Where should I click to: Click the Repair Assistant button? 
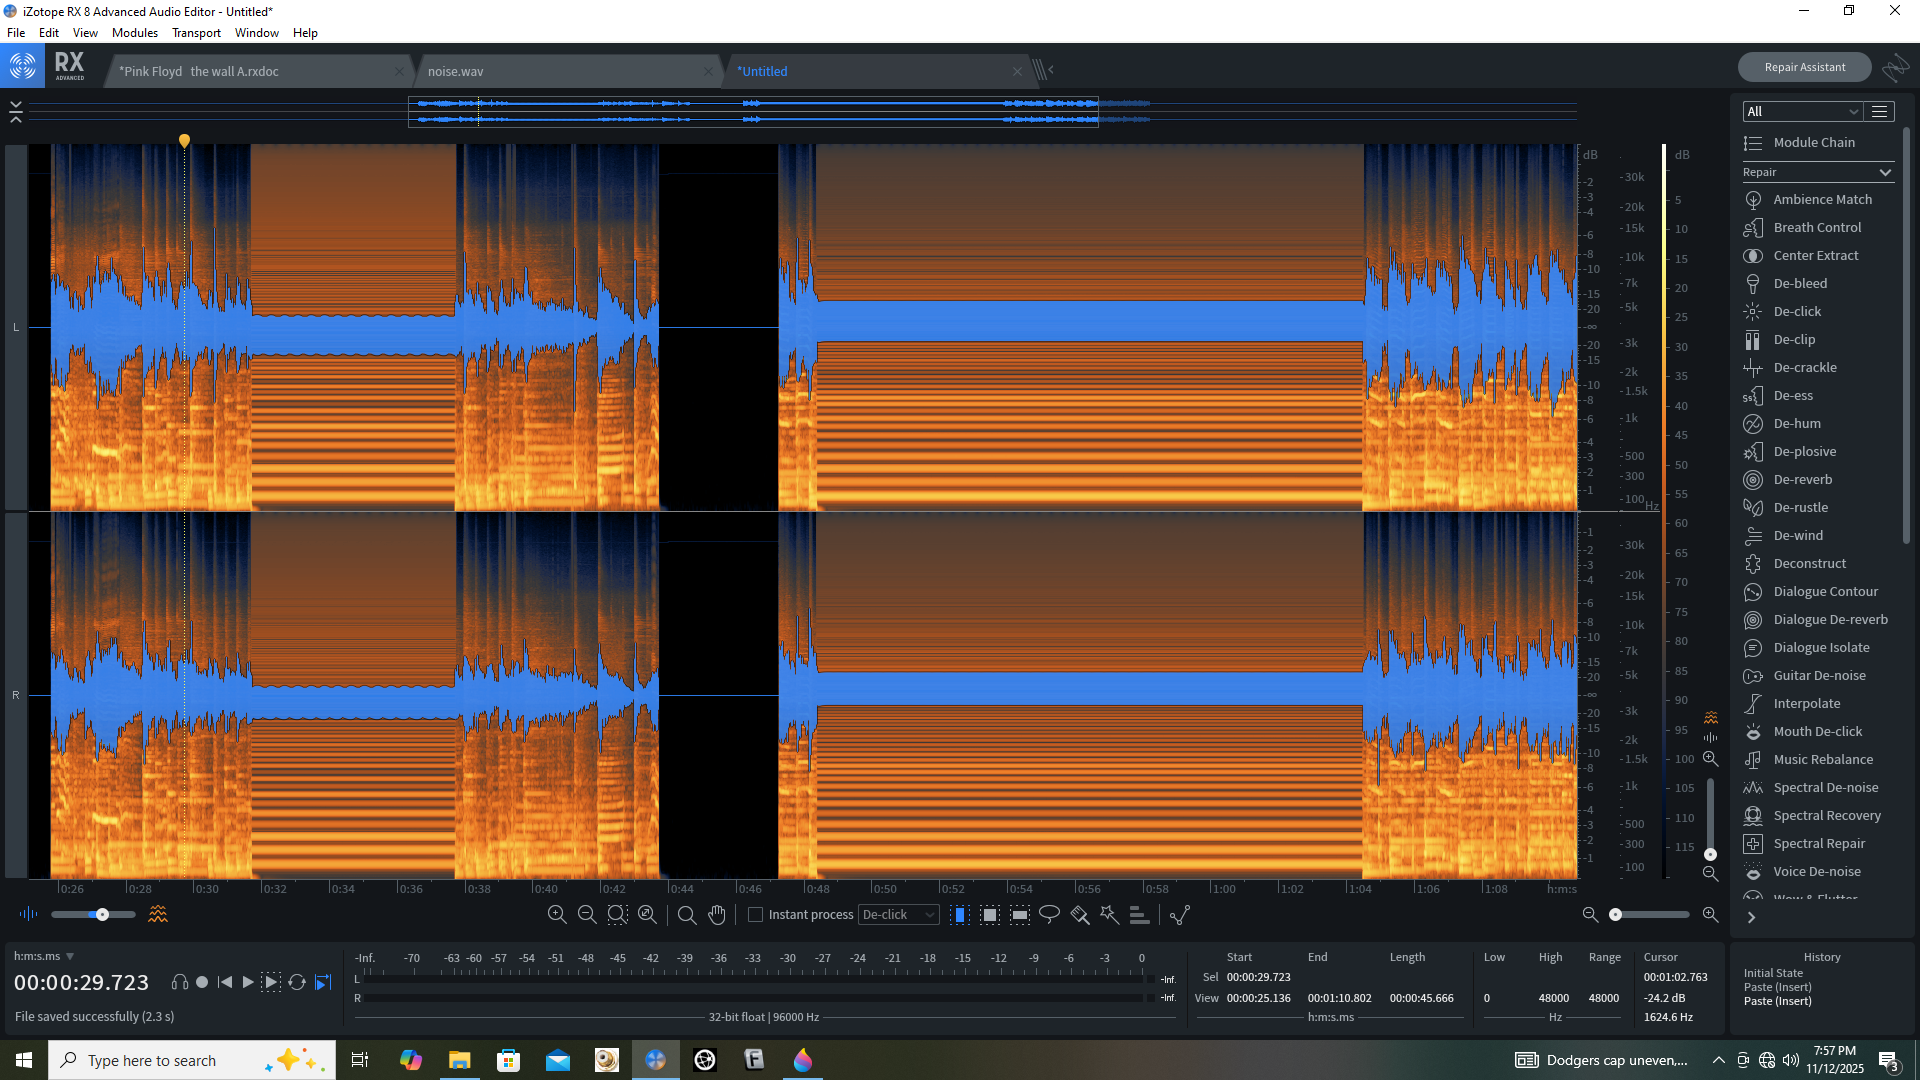(1804, 67)
